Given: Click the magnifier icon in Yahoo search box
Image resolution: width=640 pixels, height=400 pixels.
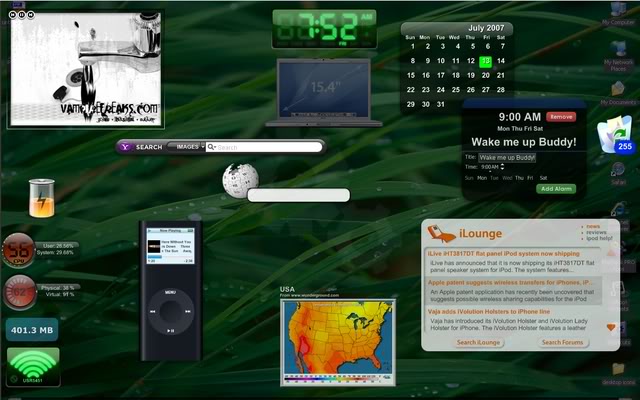Looking at the screenshot, I should 211,147.
